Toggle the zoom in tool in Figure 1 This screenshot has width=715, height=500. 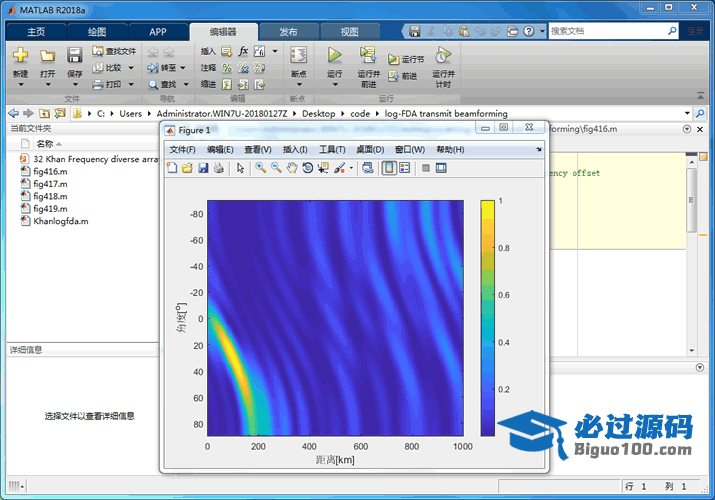[x=260, y=168]
